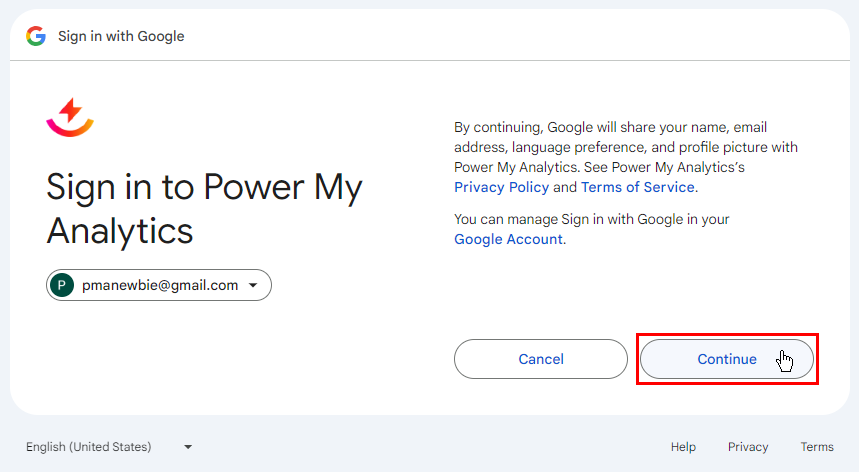
Task: Click the "You can manage Sign in" text
Action: tap(591, 219)
